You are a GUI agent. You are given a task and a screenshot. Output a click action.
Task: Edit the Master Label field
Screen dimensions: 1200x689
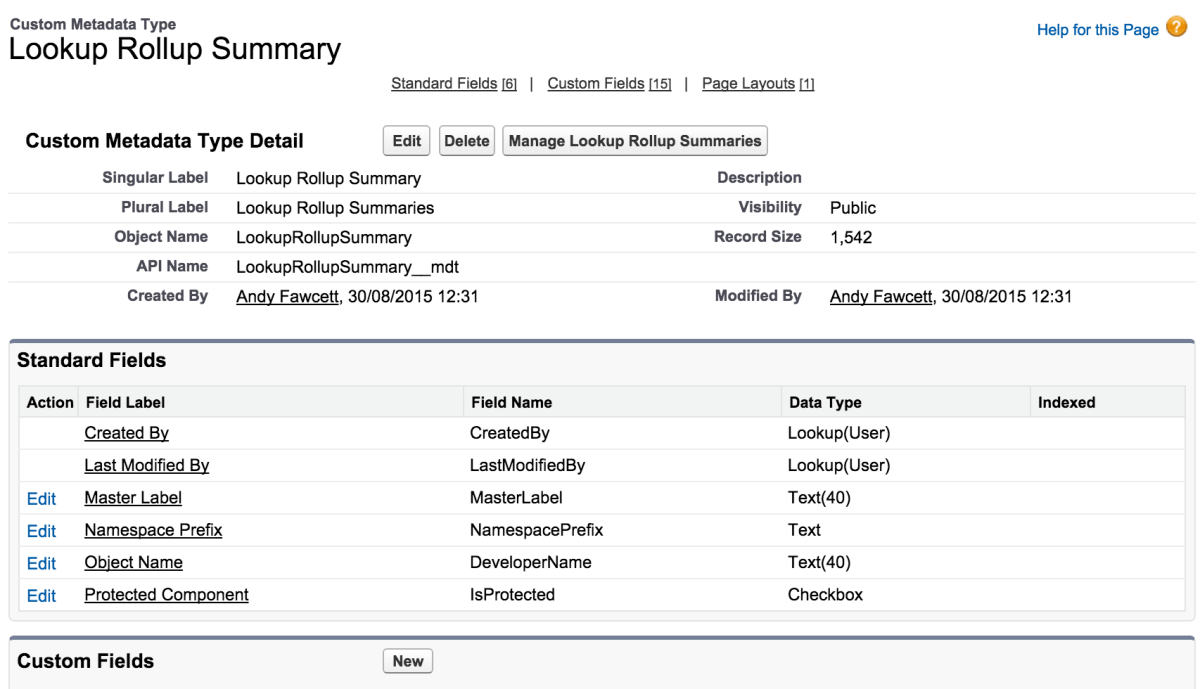coord(41,498)
